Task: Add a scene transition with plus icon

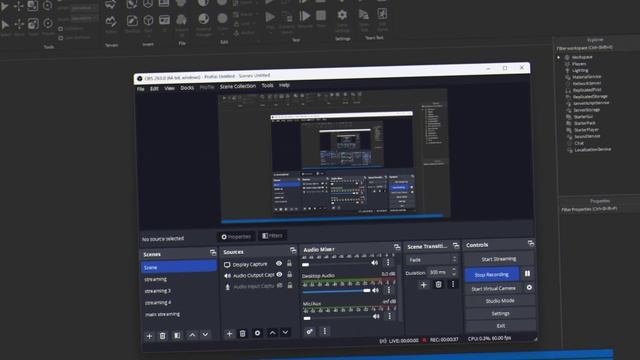Action: tap(423, 285)
